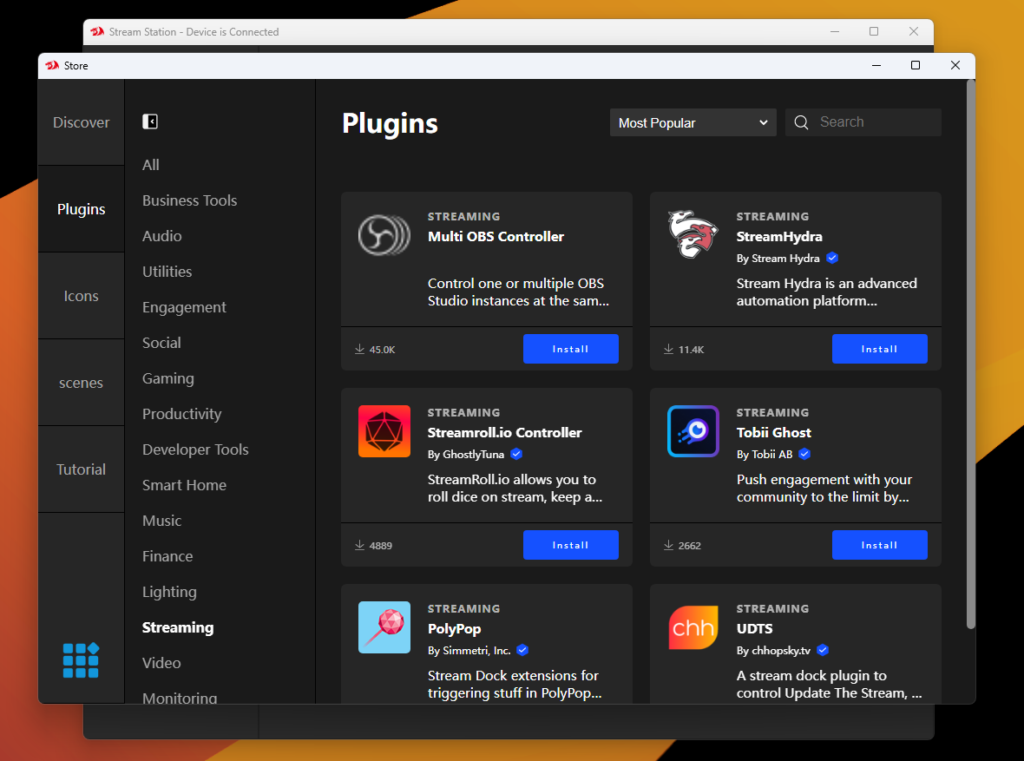The image size is (1024, 761).
Task: Open the blue grid app icon
Action: pos(81,660)
